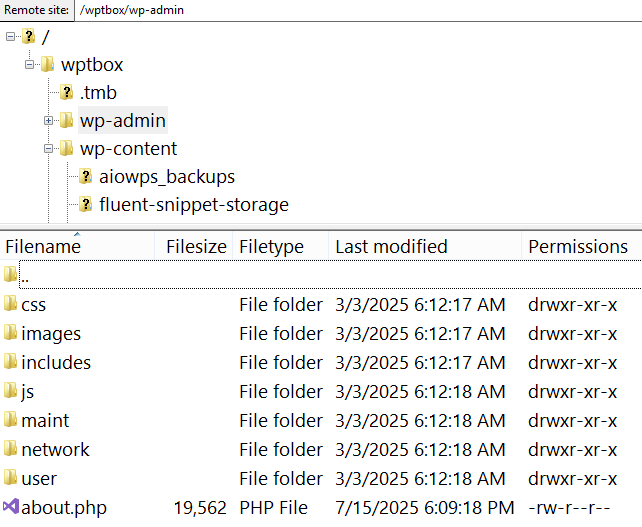Click the Remote site path input field

pyautogui.click(x=358, y=10)
